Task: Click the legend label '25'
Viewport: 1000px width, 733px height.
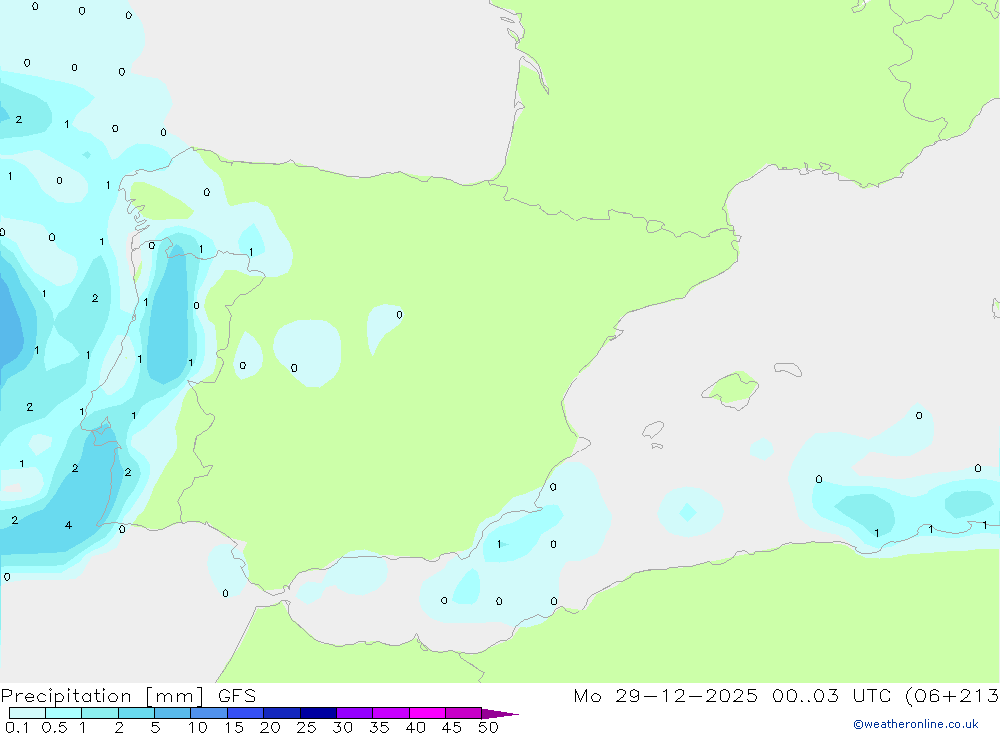Action: pyautogui.click(x=307, y=727)
